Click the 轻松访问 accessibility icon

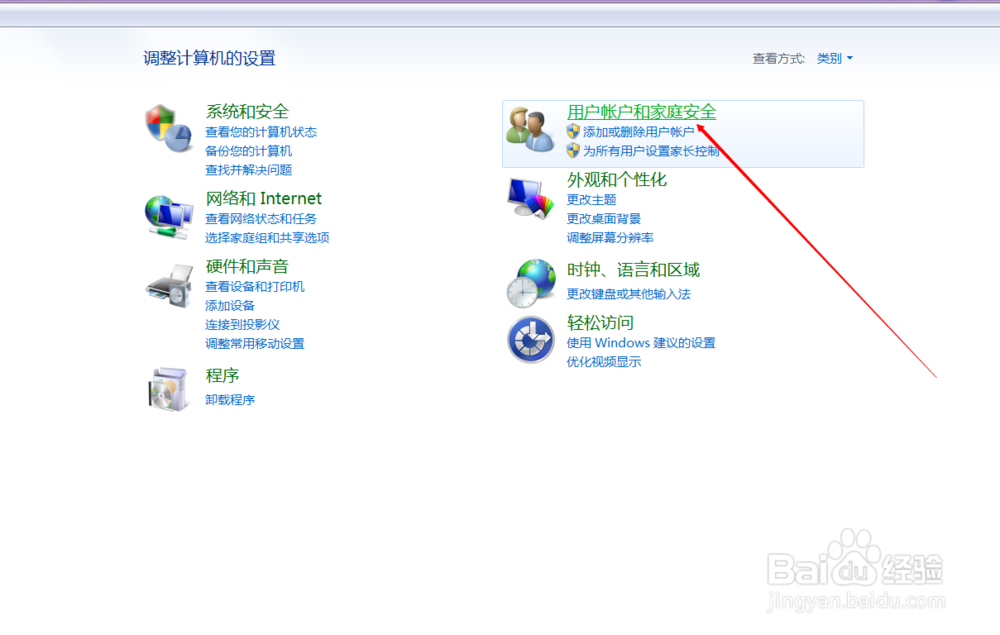coord(530,339)
